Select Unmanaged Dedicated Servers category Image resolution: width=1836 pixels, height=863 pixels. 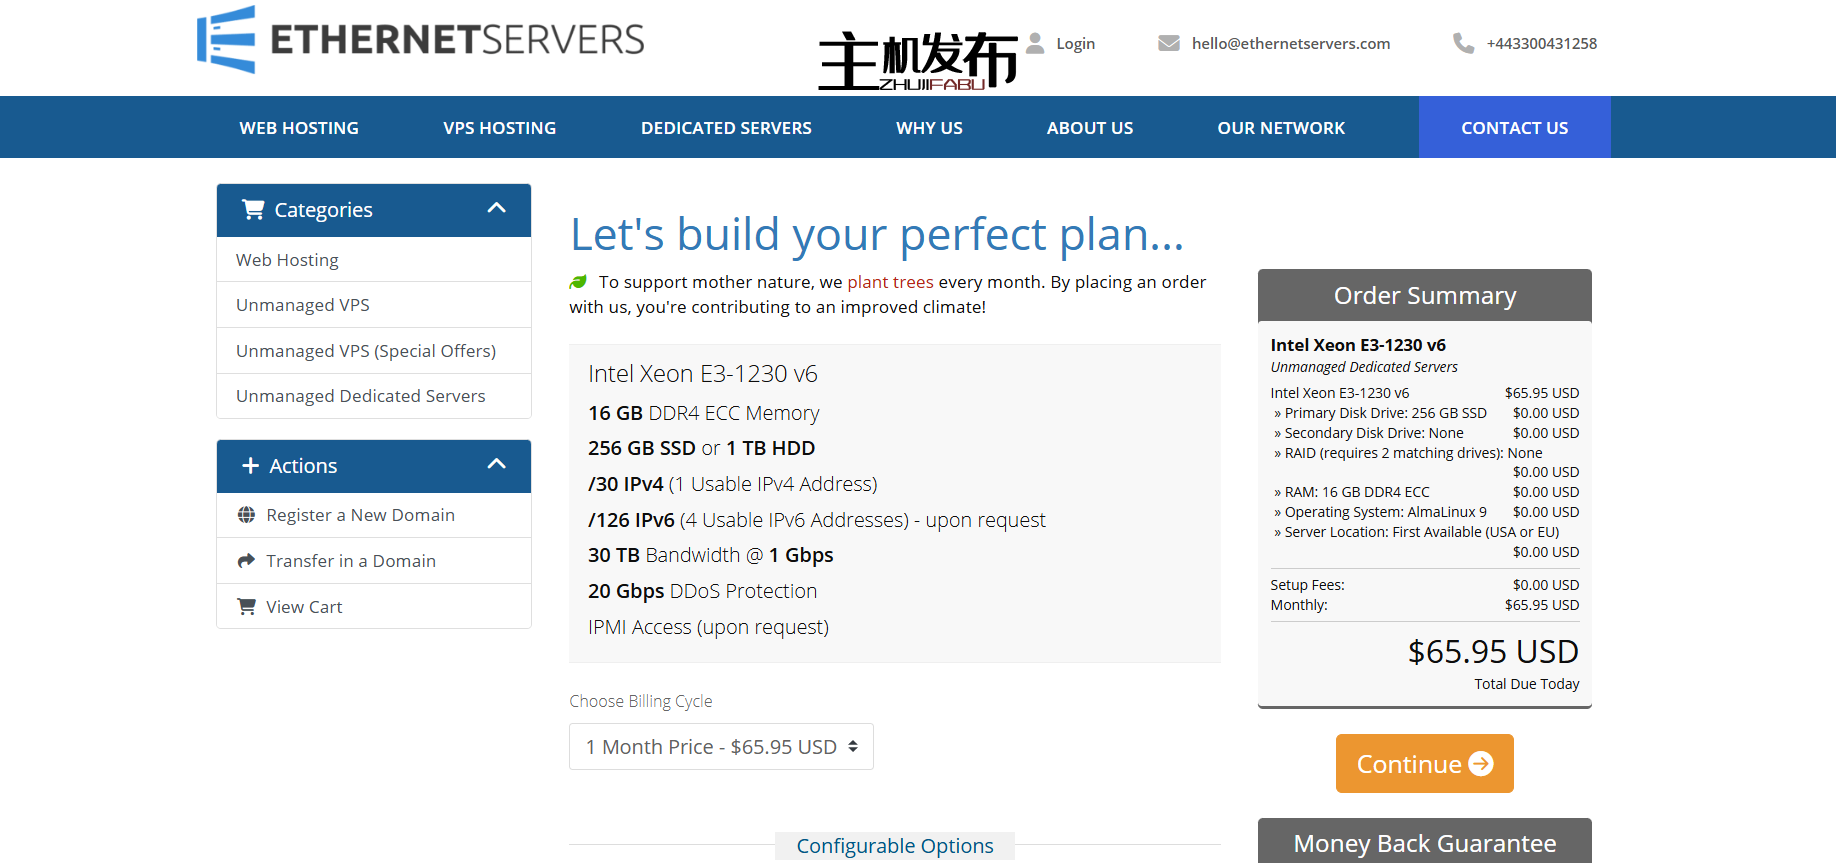pos(360,396)
